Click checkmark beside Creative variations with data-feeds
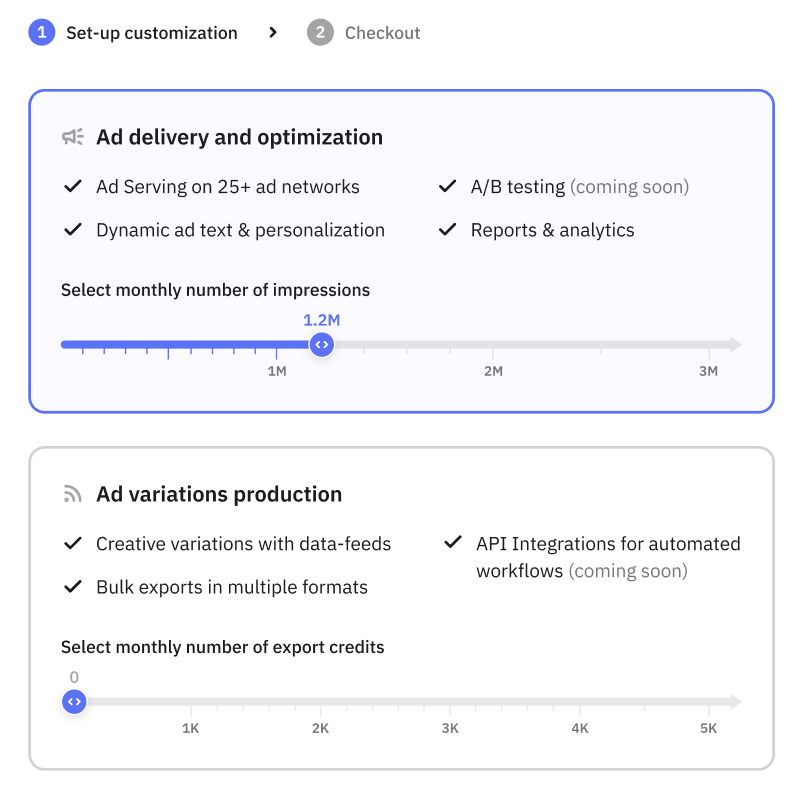 point(73,543)
